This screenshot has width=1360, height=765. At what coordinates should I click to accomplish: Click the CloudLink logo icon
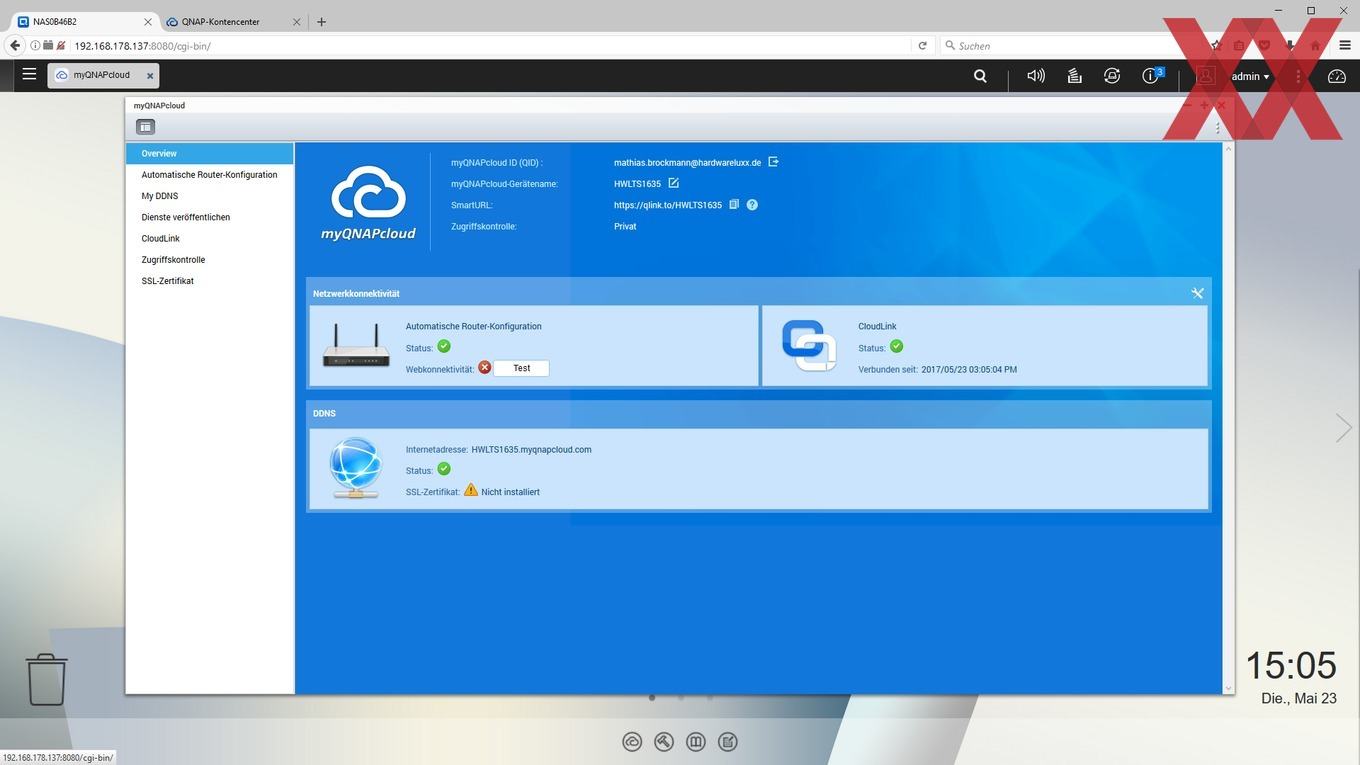click(x=808, y=345)
